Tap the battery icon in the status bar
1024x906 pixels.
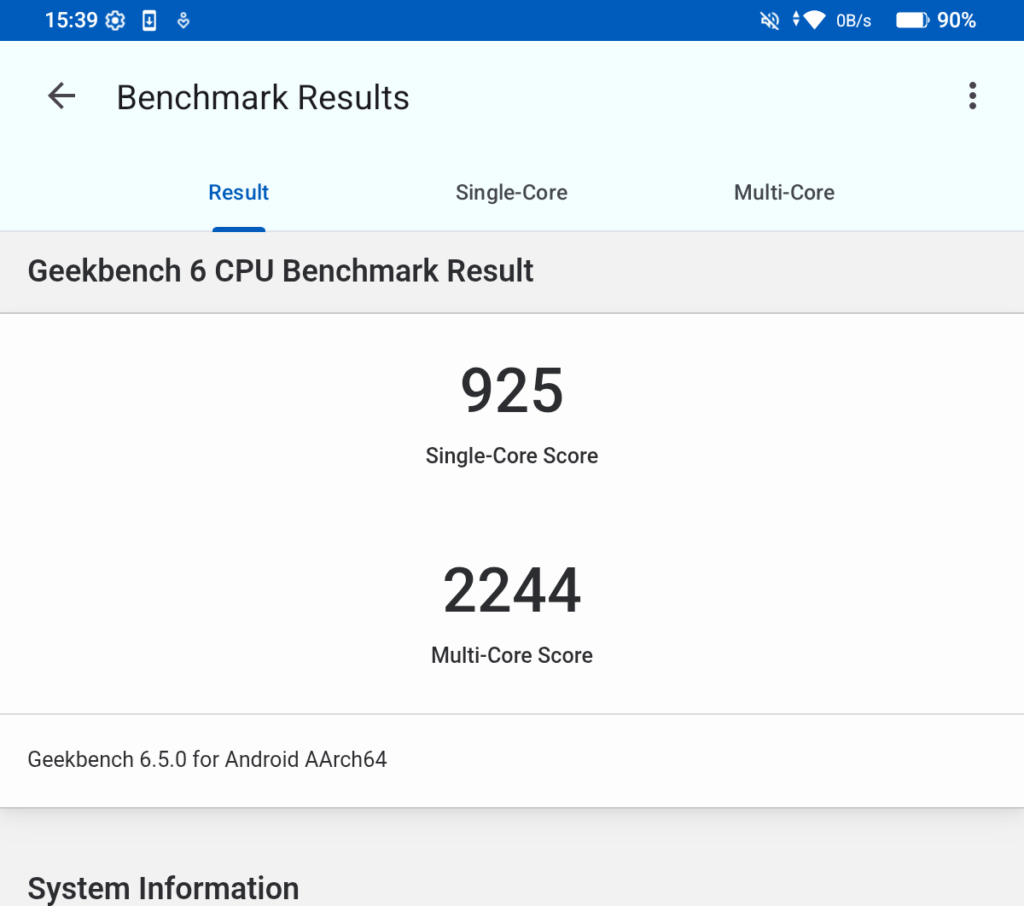[911, 20]
